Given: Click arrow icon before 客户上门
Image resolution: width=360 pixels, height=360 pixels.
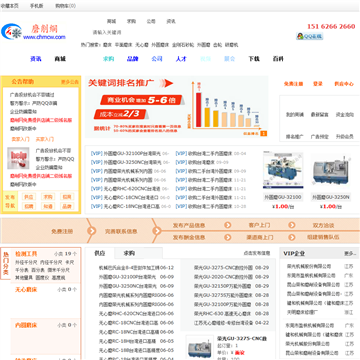Looking at the screenshot, I should (228, 225).
